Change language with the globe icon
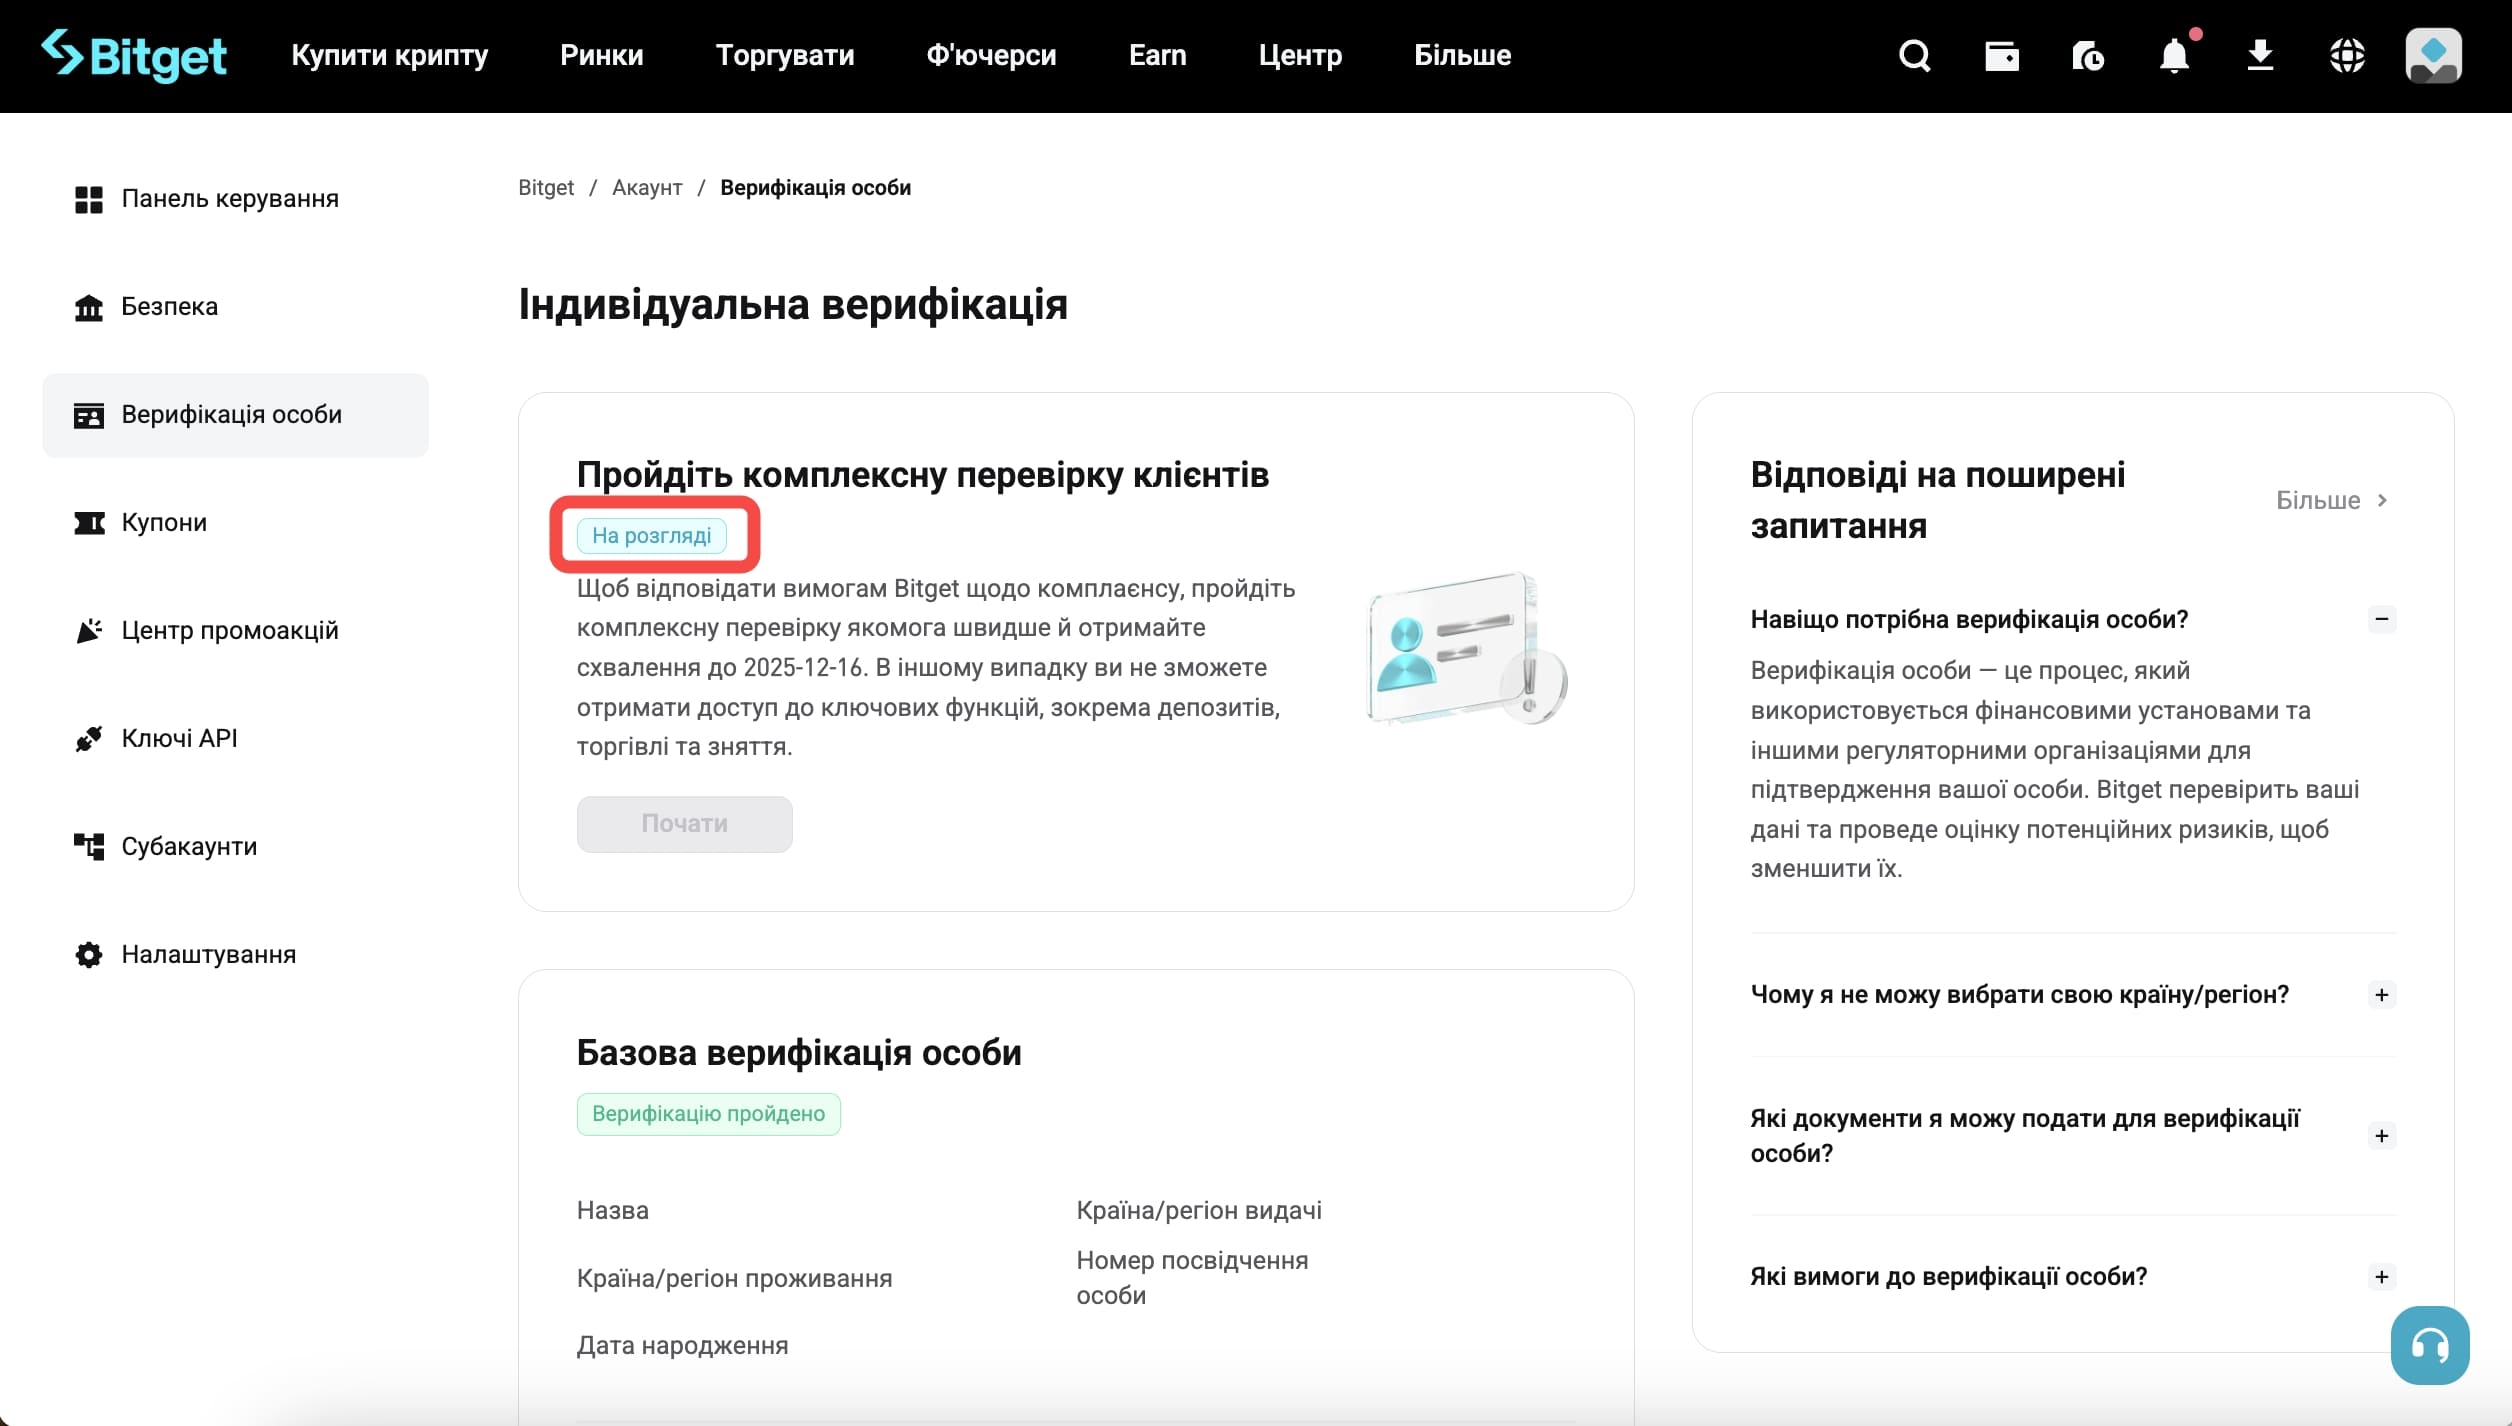The height and width of the screenshot is (1426, 2512). coord(2348,55)
